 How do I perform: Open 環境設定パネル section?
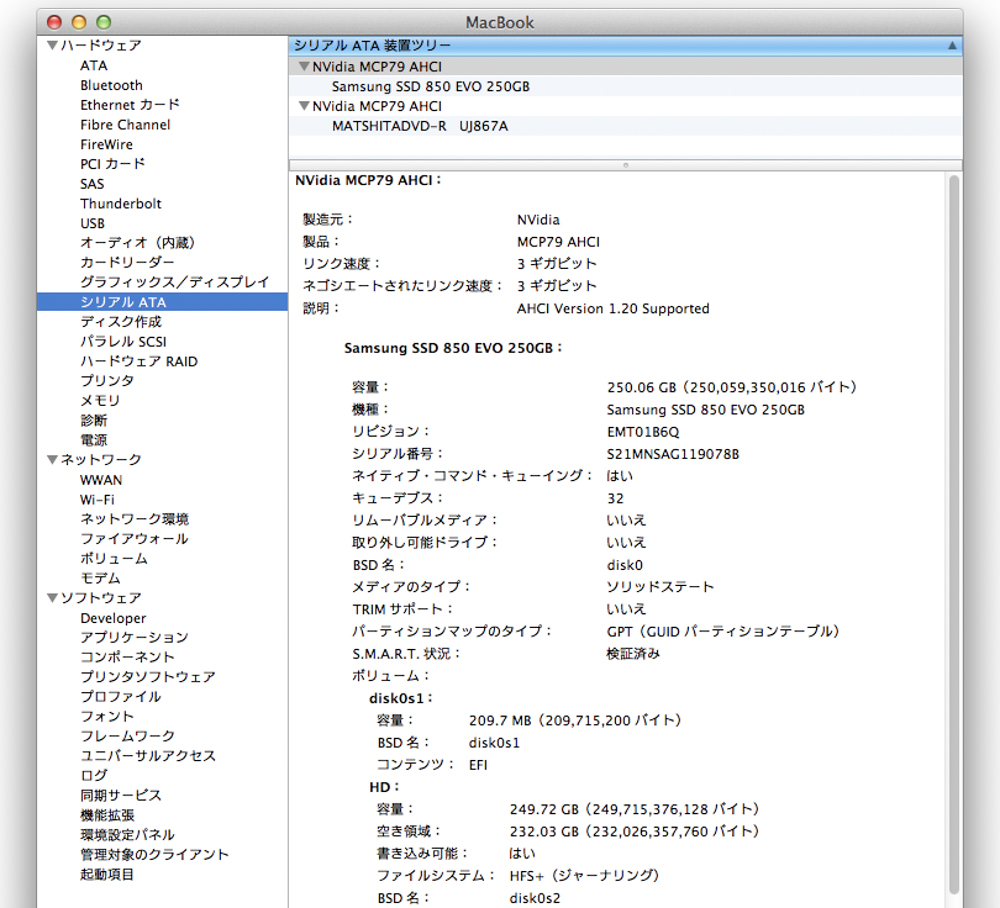[x=128, y=835]
